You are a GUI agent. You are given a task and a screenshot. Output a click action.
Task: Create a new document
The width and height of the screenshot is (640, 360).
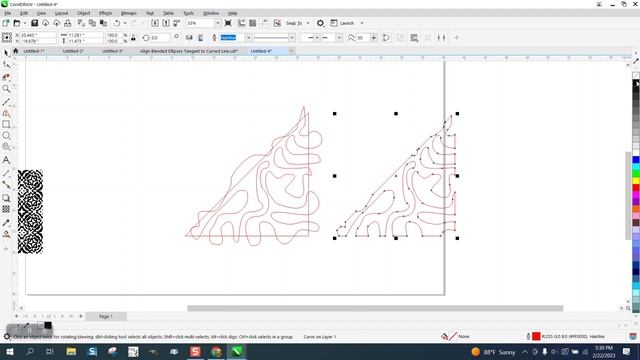pos(6,23)
